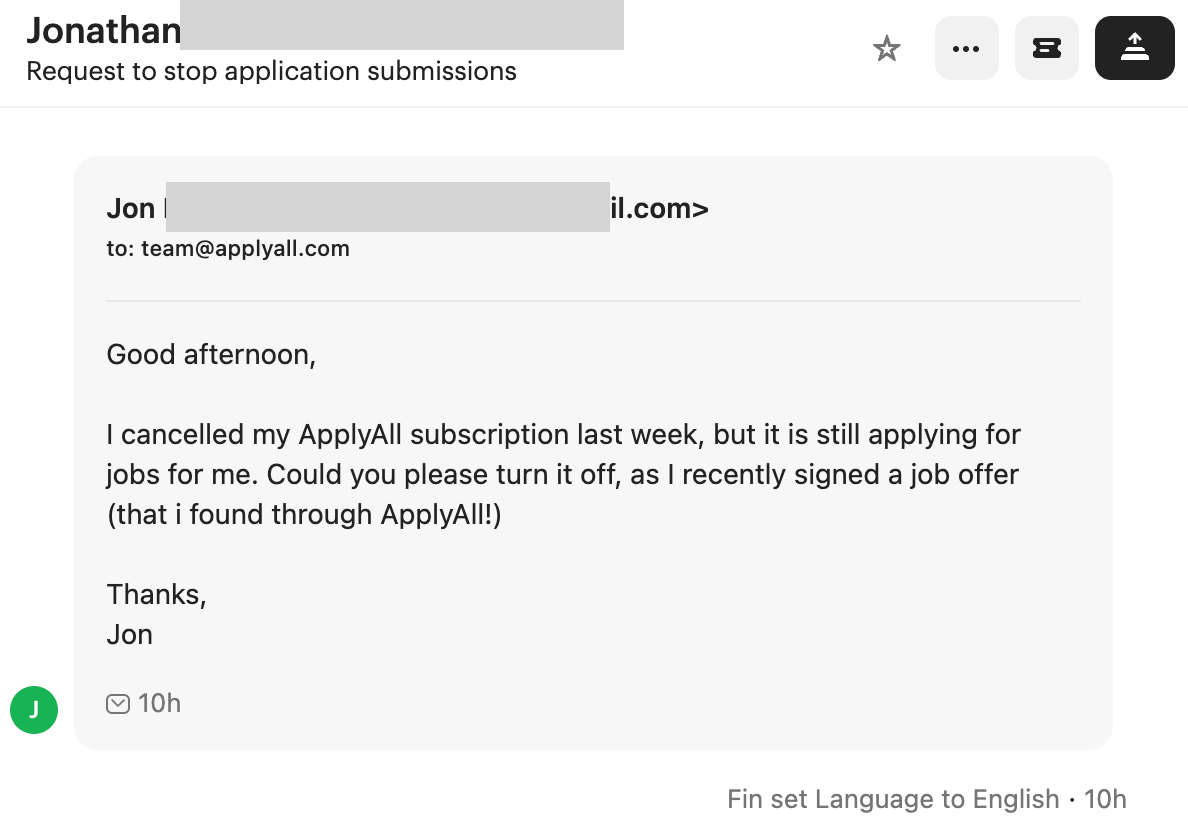Click the envelope icon beside the message's 10h

(x=118, y=704)
